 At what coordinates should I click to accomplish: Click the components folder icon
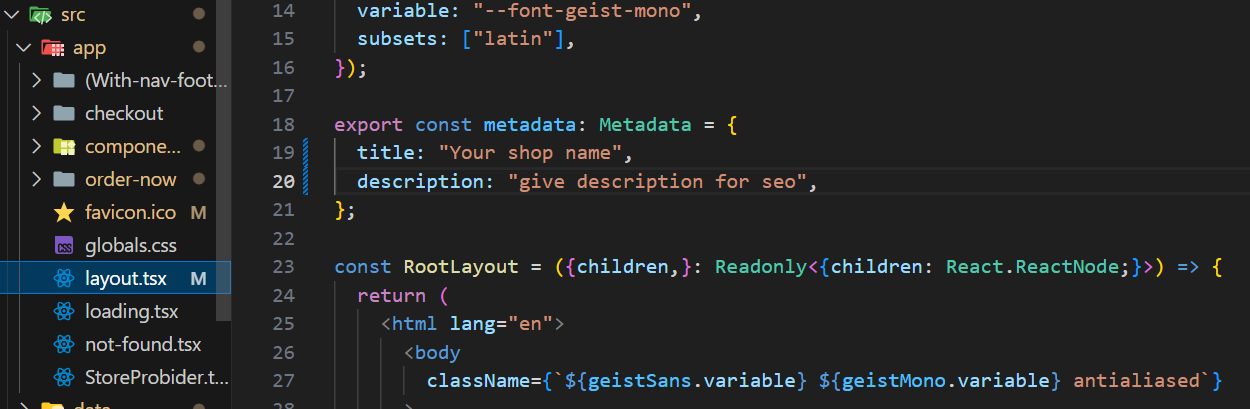[x=64, y=147]
